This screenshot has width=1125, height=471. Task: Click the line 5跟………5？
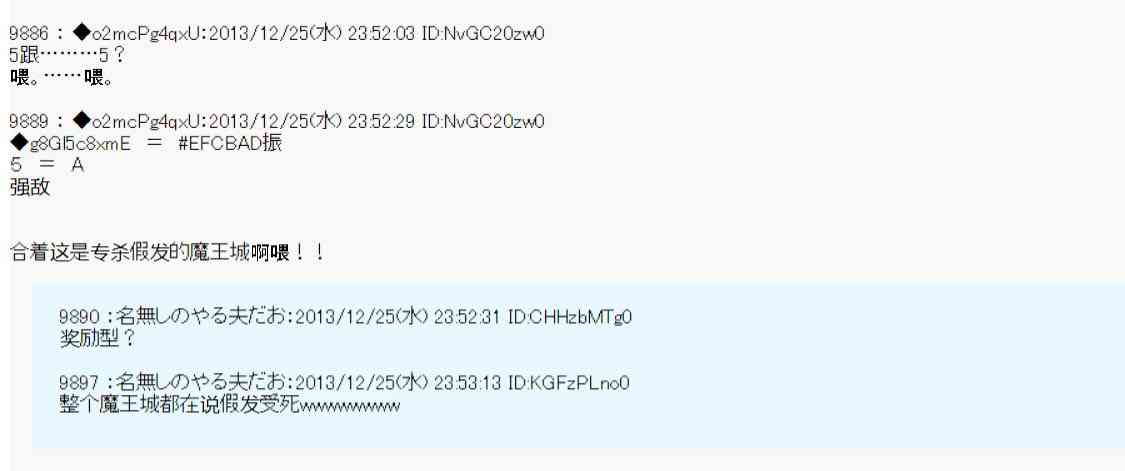pos(69,55)
